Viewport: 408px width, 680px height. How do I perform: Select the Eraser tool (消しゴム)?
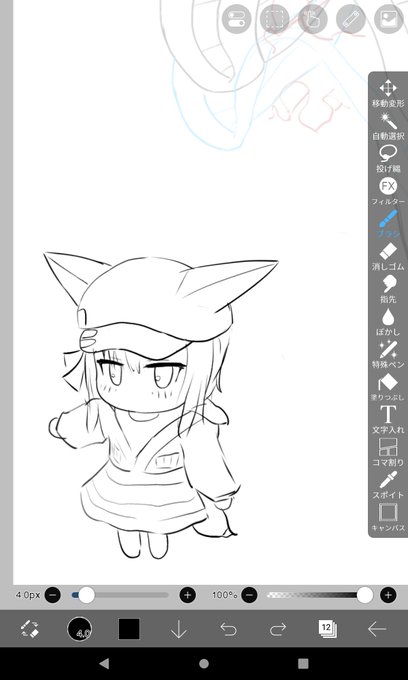coord(388,257)
